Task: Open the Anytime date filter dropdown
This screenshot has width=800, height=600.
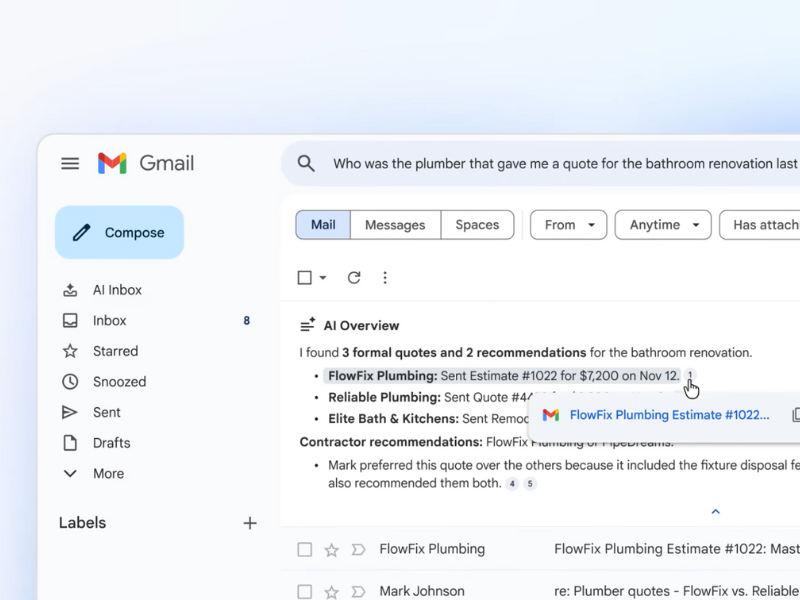Action: pos(663,224)
